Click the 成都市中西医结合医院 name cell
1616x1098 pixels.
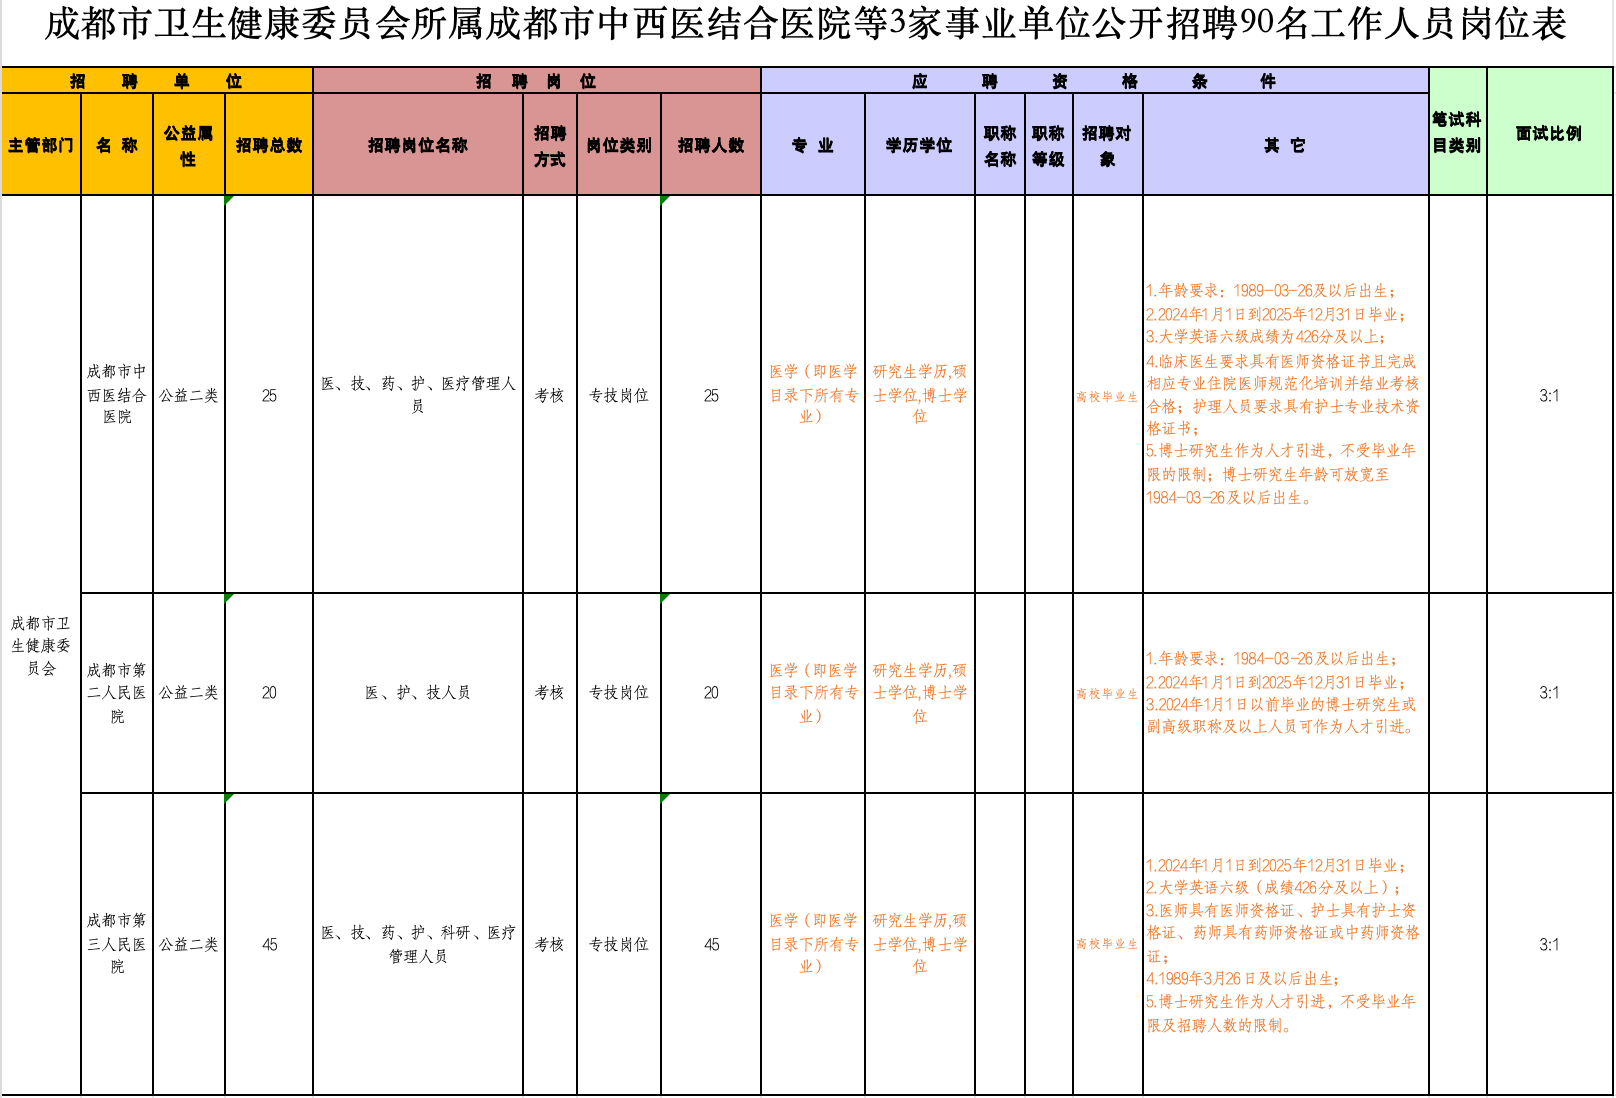pos(117,394)
